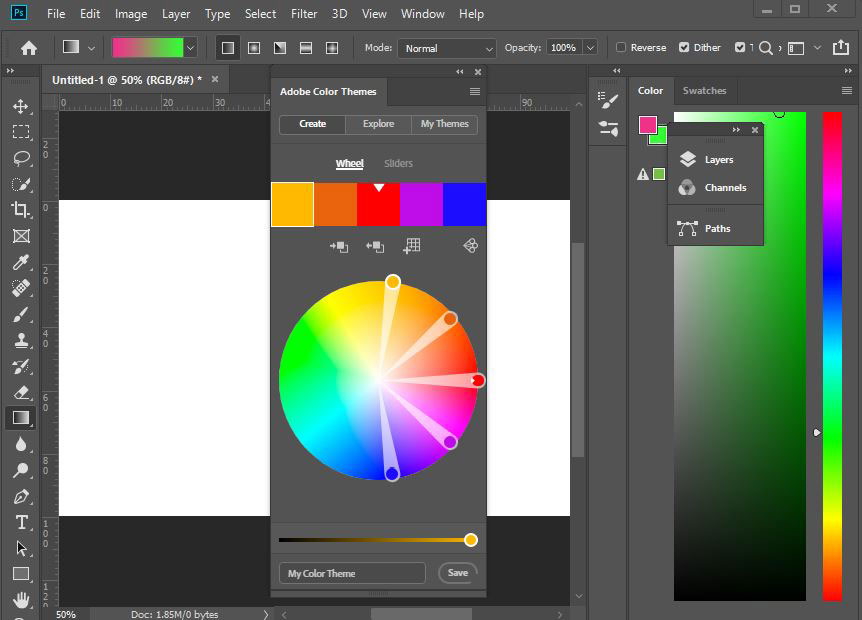Select the Eraser tool
The image size is (862, 620).
21,392
